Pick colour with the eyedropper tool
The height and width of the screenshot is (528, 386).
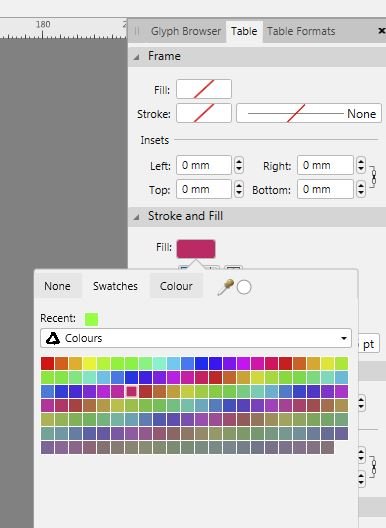pyautogui.click(x=225, y=287)
